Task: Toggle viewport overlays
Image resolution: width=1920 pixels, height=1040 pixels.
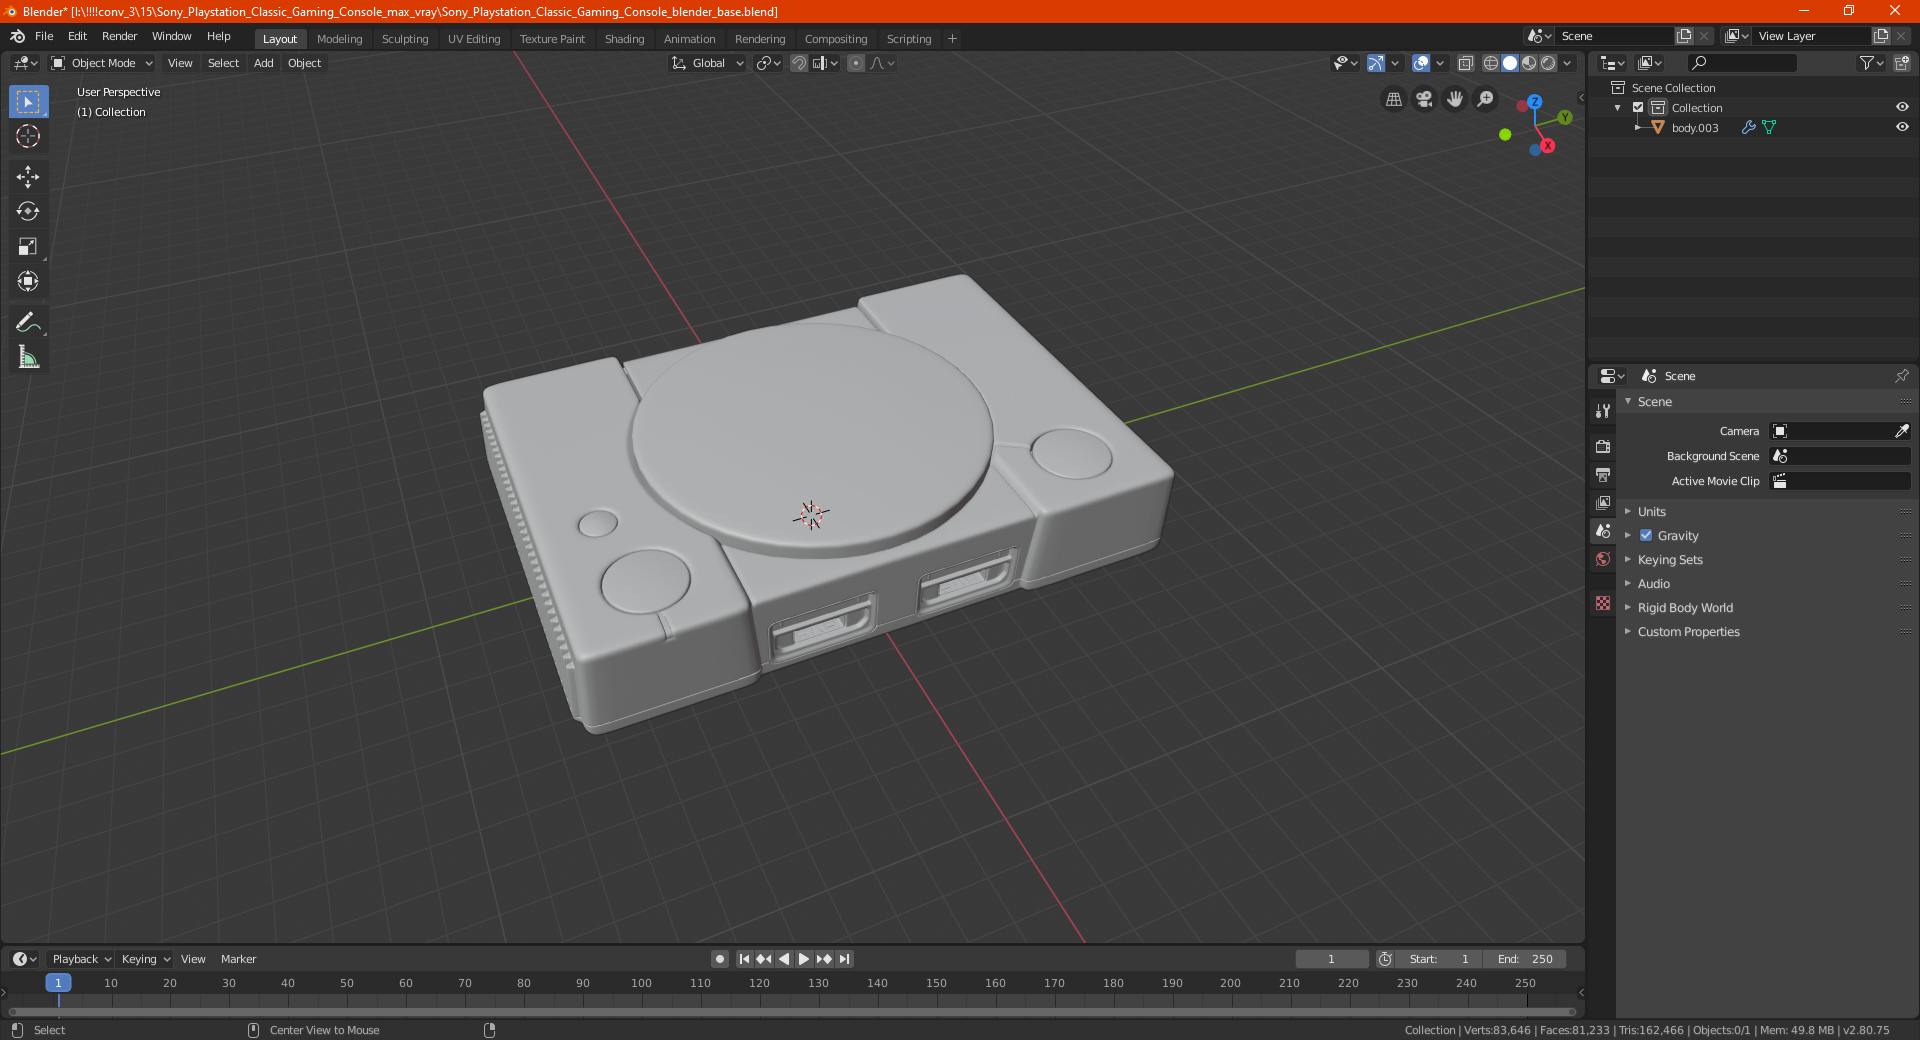Action: click(x=1421, y=63)
